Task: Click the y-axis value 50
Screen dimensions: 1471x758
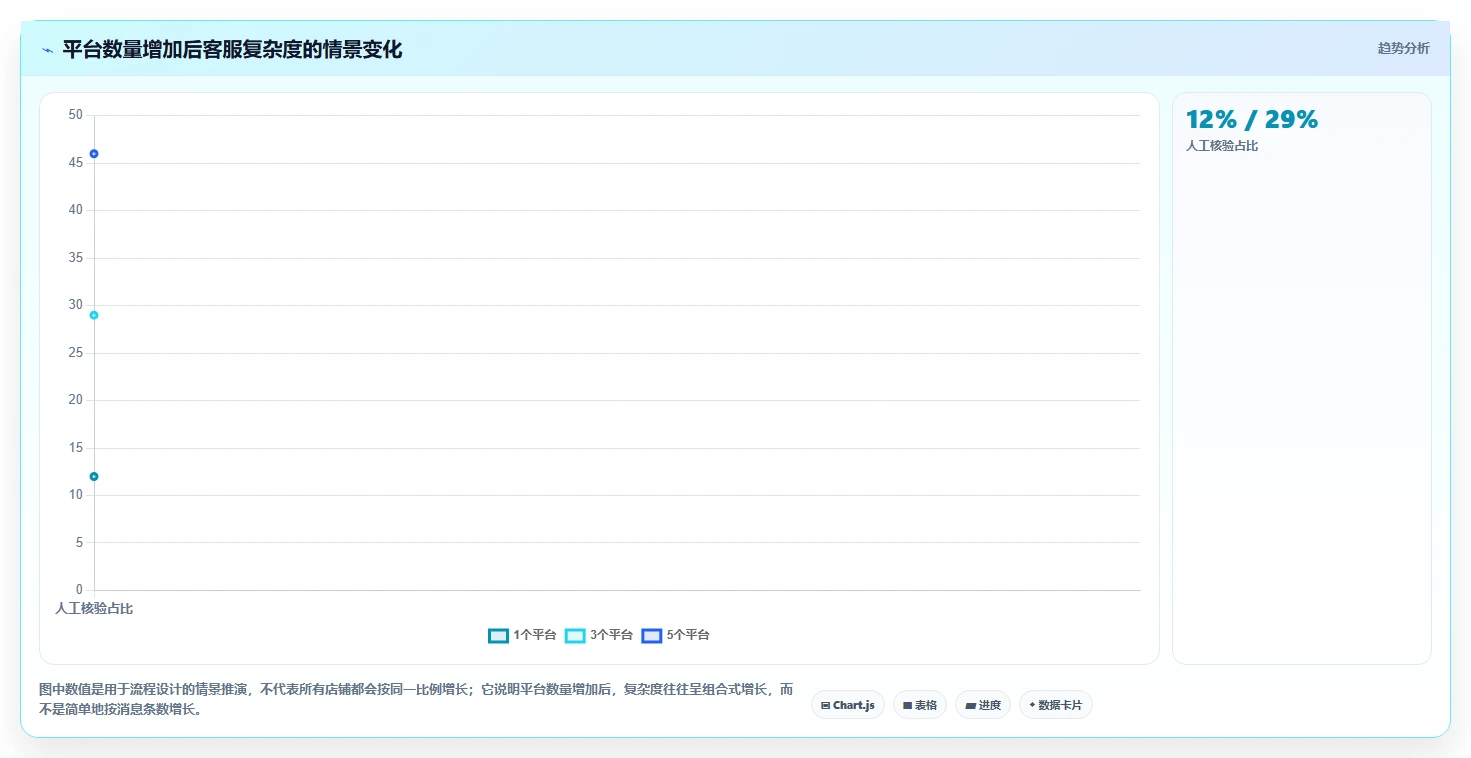Action: (76, 115)
